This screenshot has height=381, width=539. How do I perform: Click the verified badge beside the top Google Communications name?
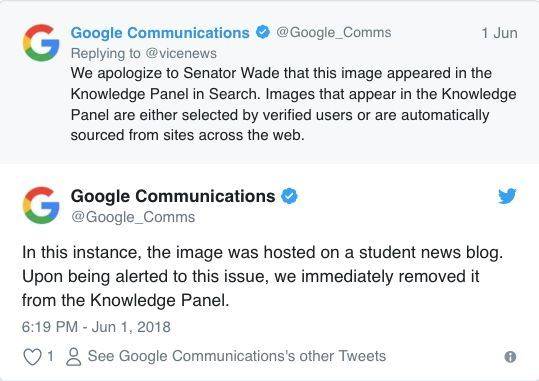[263, 32]
